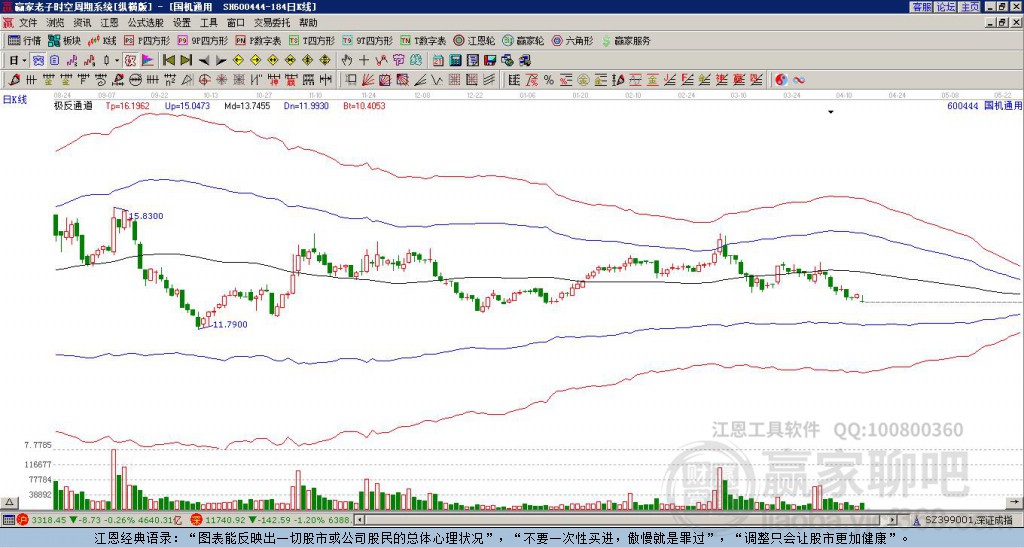Click the blue-red infinity wave icon
The height and width of the screenshot is (548, 1024).
[798, 80]
